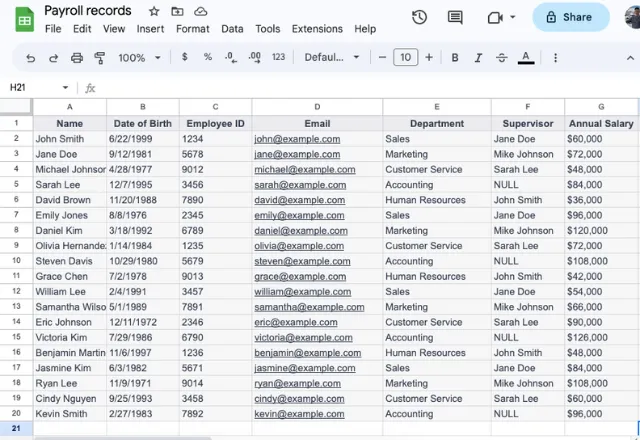Screen dimensions: 640x440
Task: Select the Paint format tool
Action: pyautogui.click(x=99, y=58)
